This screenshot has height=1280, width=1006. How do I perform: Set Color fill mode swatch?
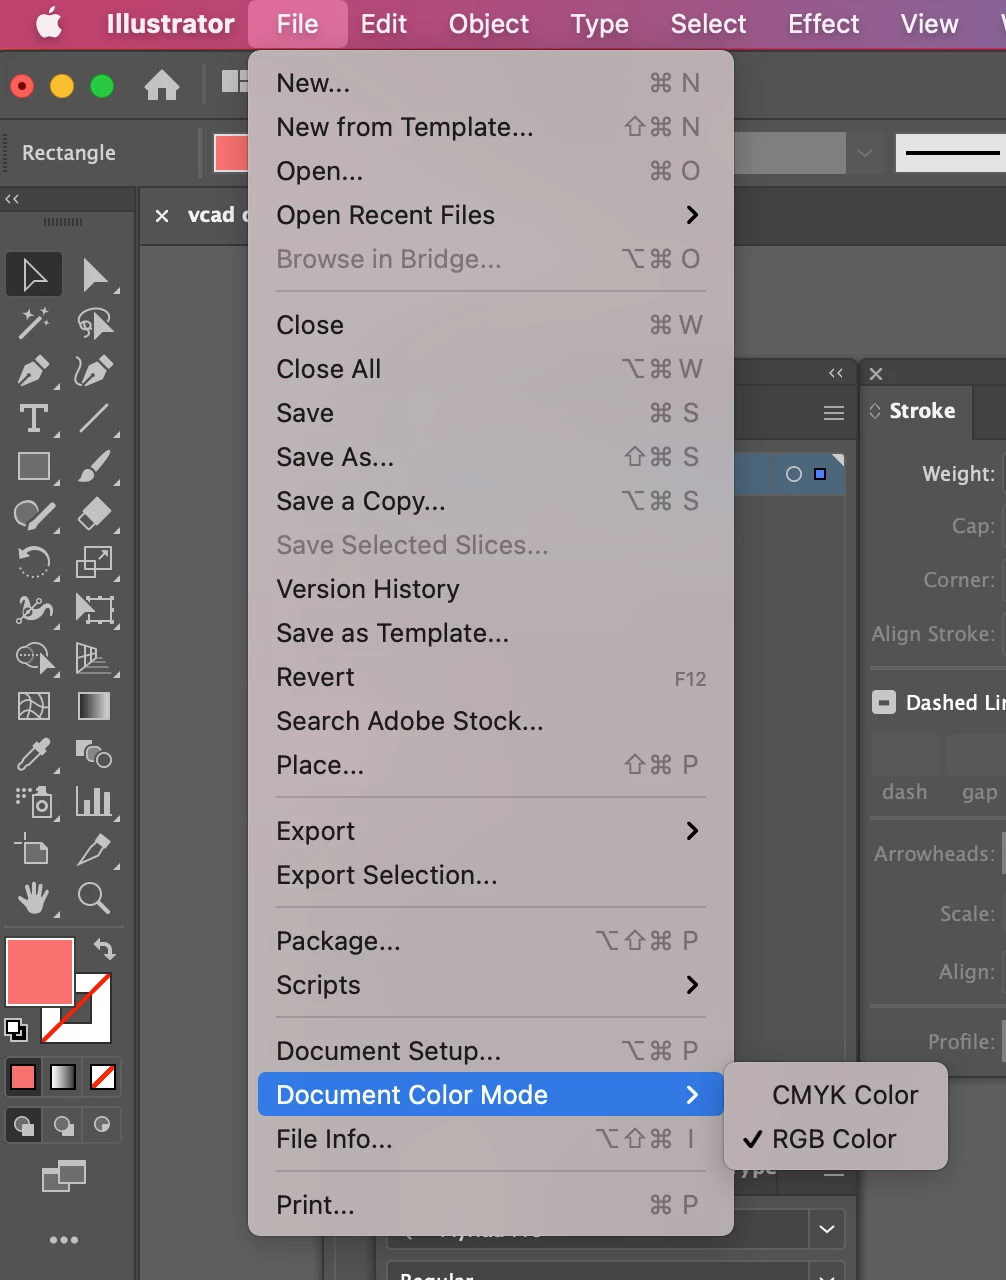(23, 1077)
